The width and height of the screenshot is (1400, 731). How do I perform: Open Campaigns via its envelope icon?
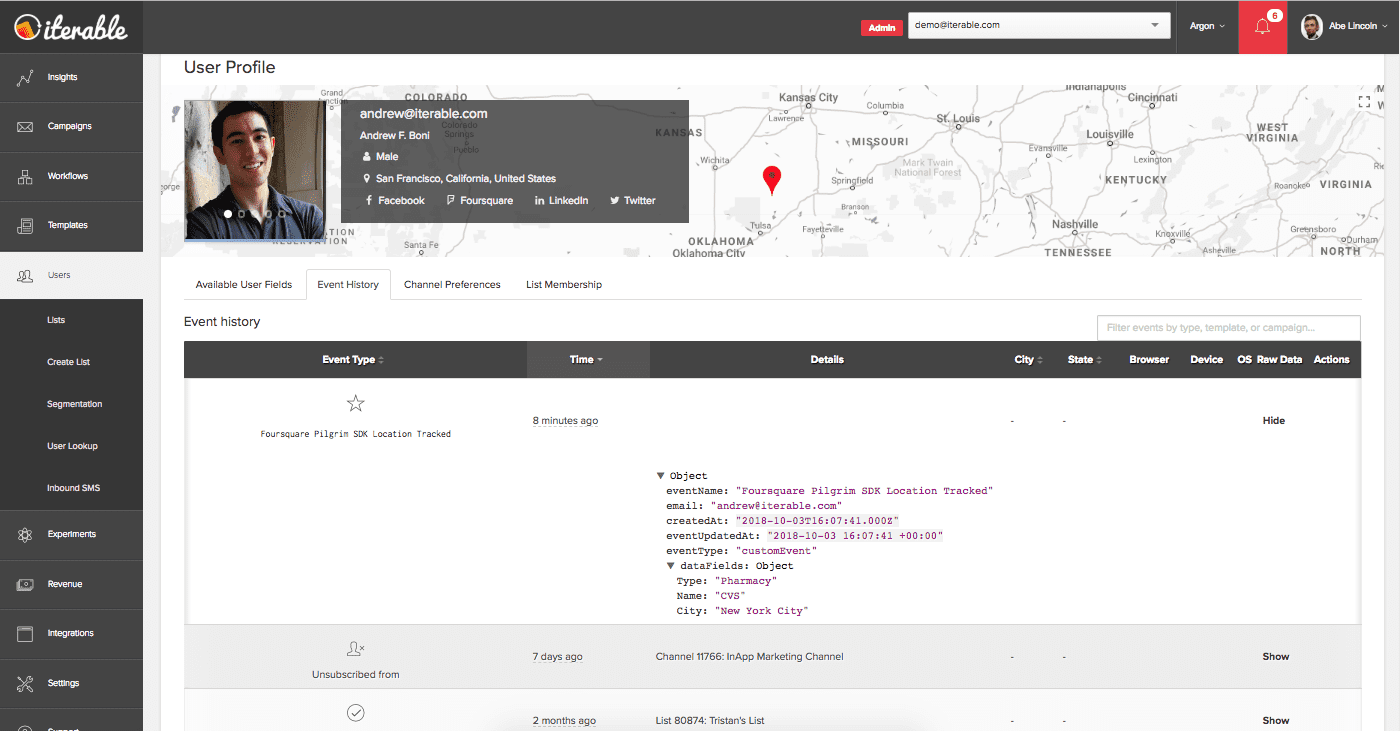(26, 127)
